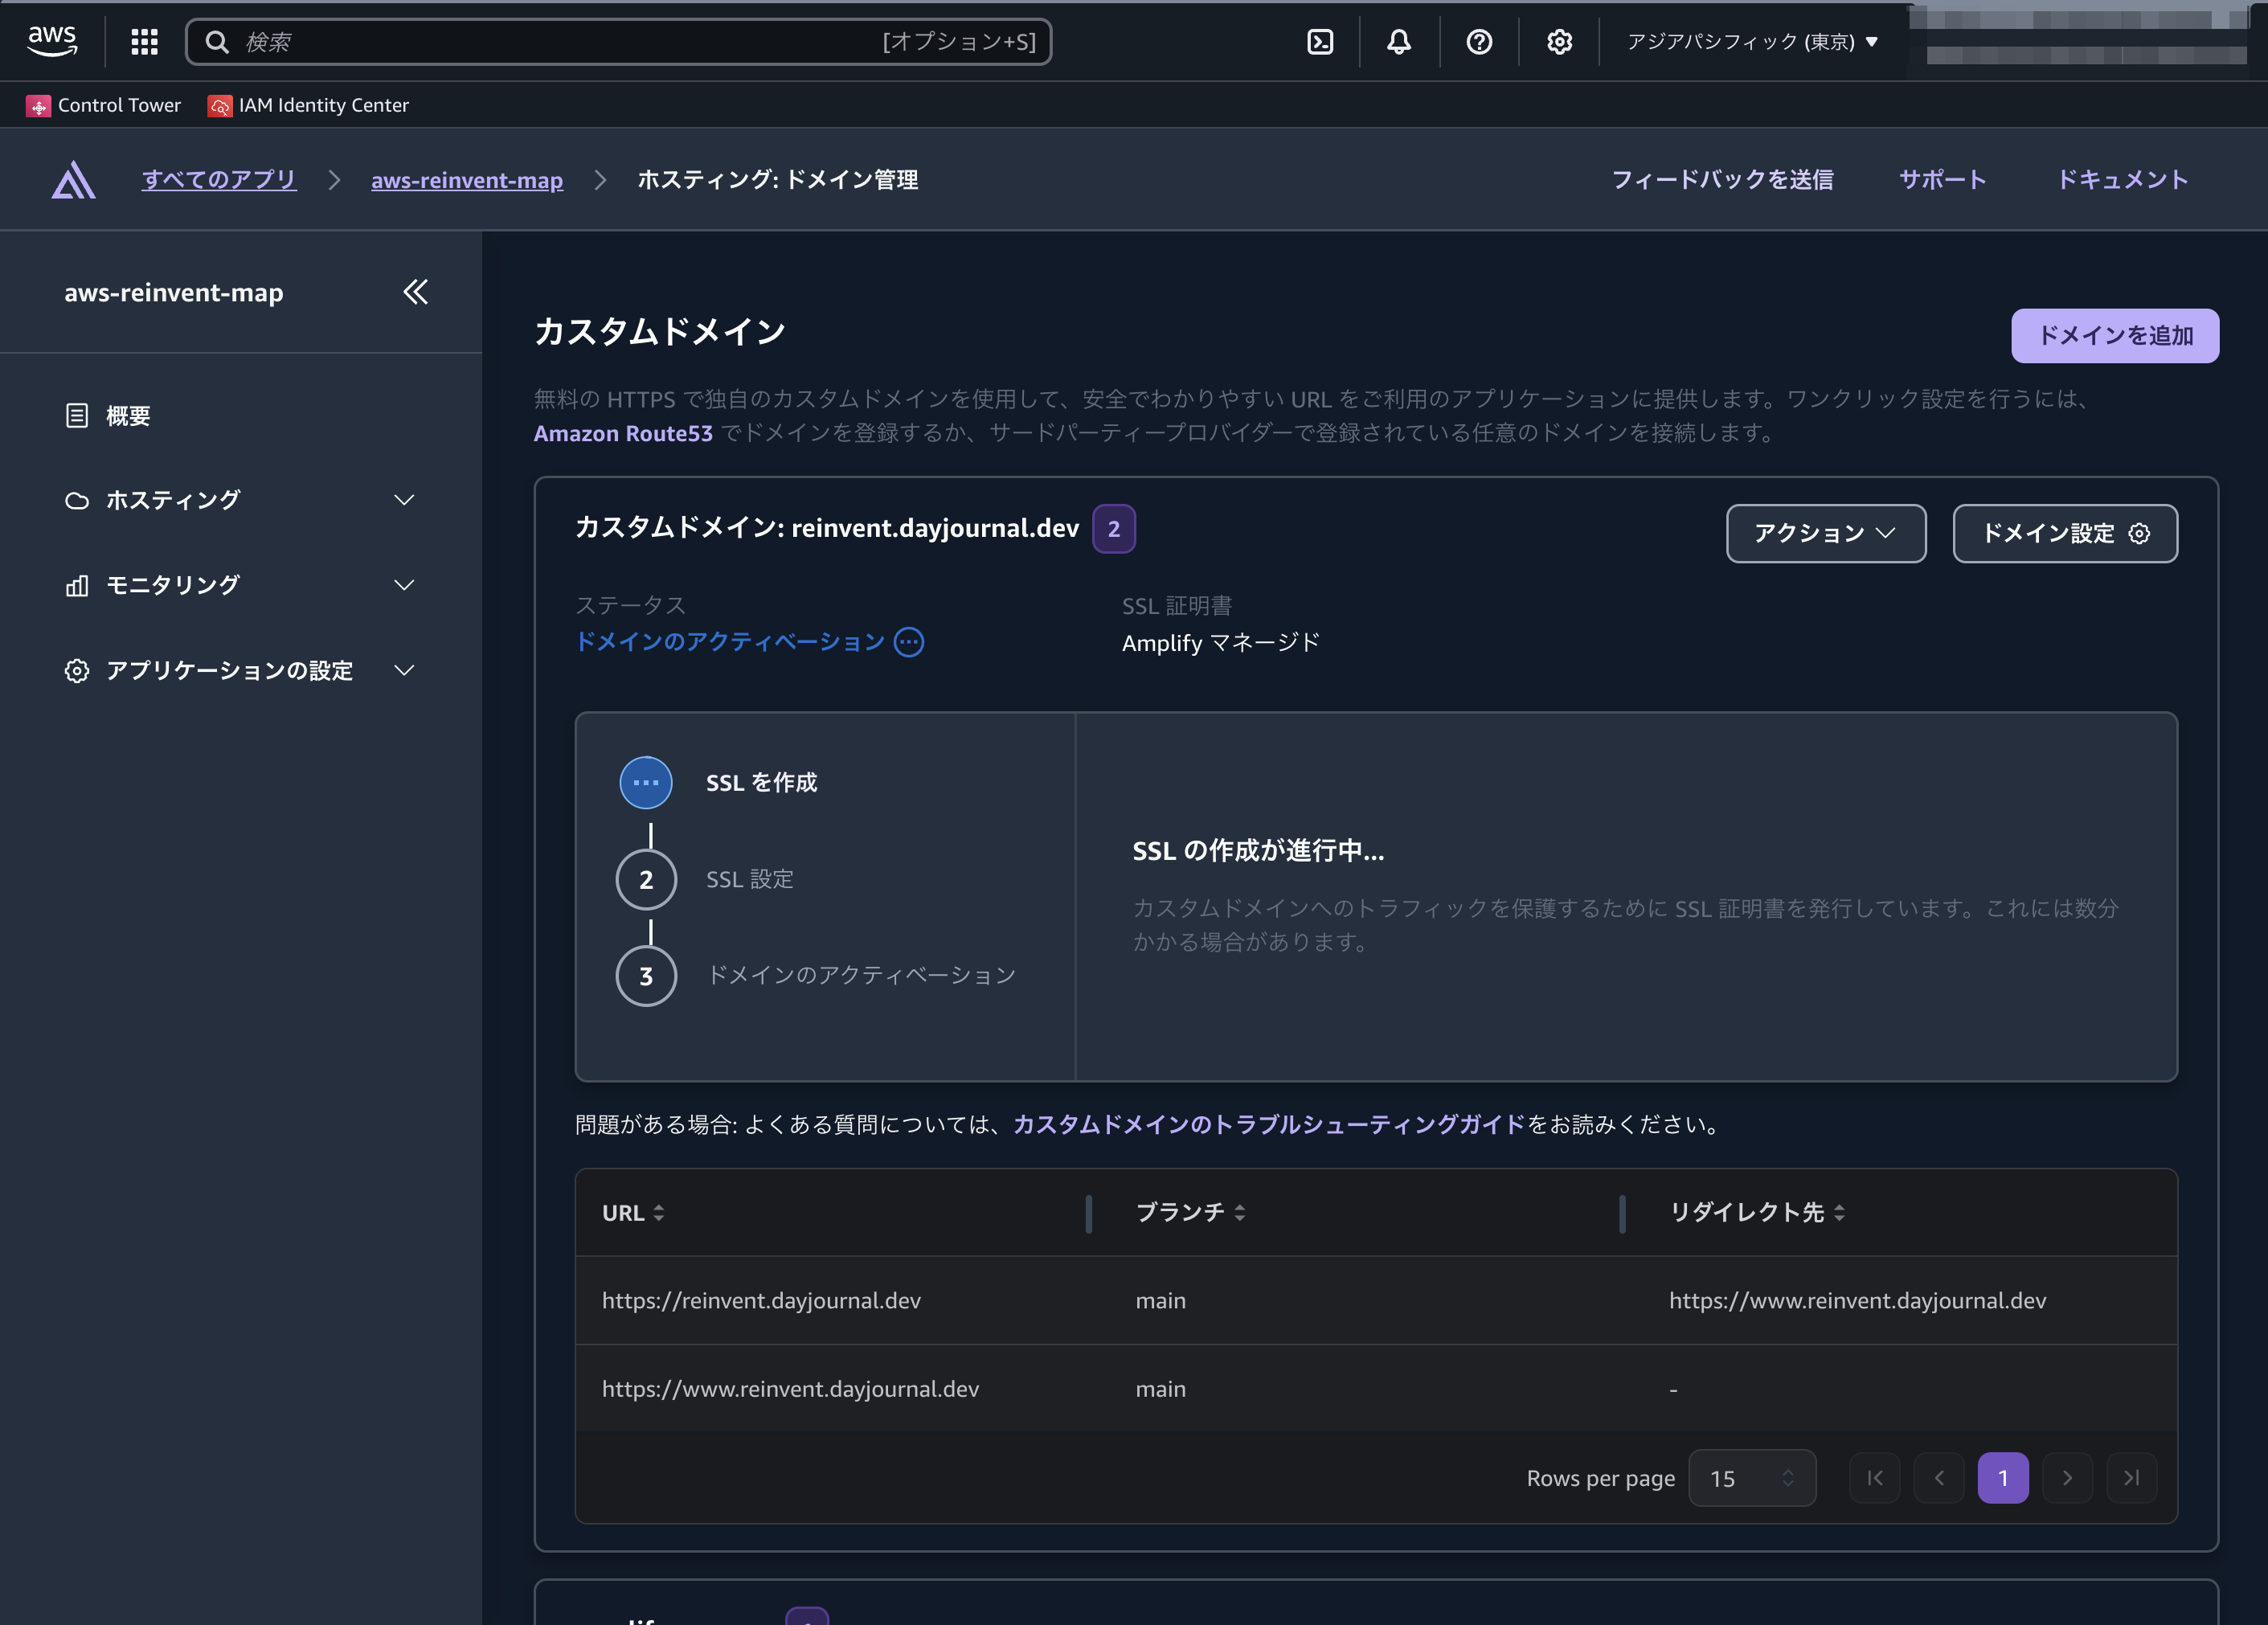Open Rows per page selector
2268x1625 pixels.
(x=1751, y=1478)
